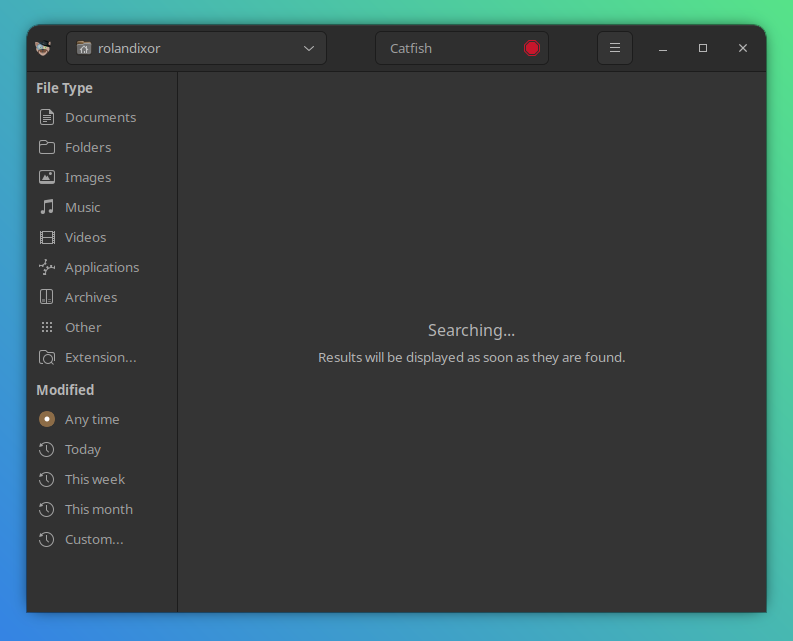Viewport: 793px width, 641px height.
Task: Select the Folders filter icon
Action: 47,147
